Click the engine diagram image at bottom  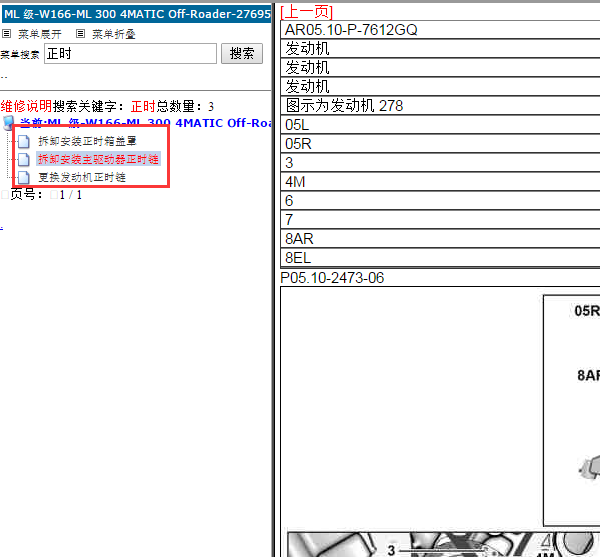443,544
